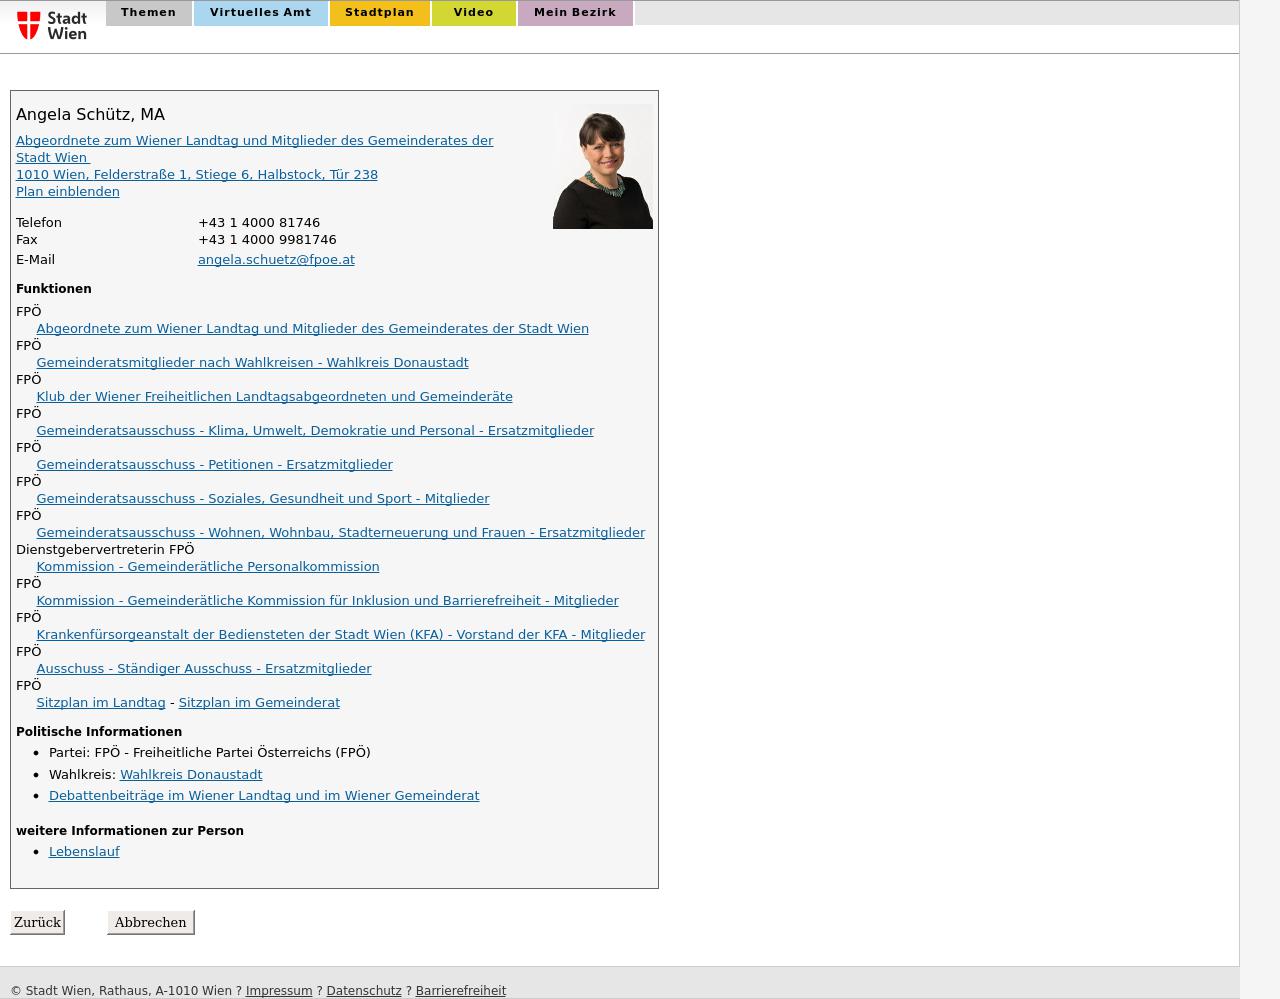This screenshot has width=1280, height=999.
Task: Select the Video tab
Action: 473,13
